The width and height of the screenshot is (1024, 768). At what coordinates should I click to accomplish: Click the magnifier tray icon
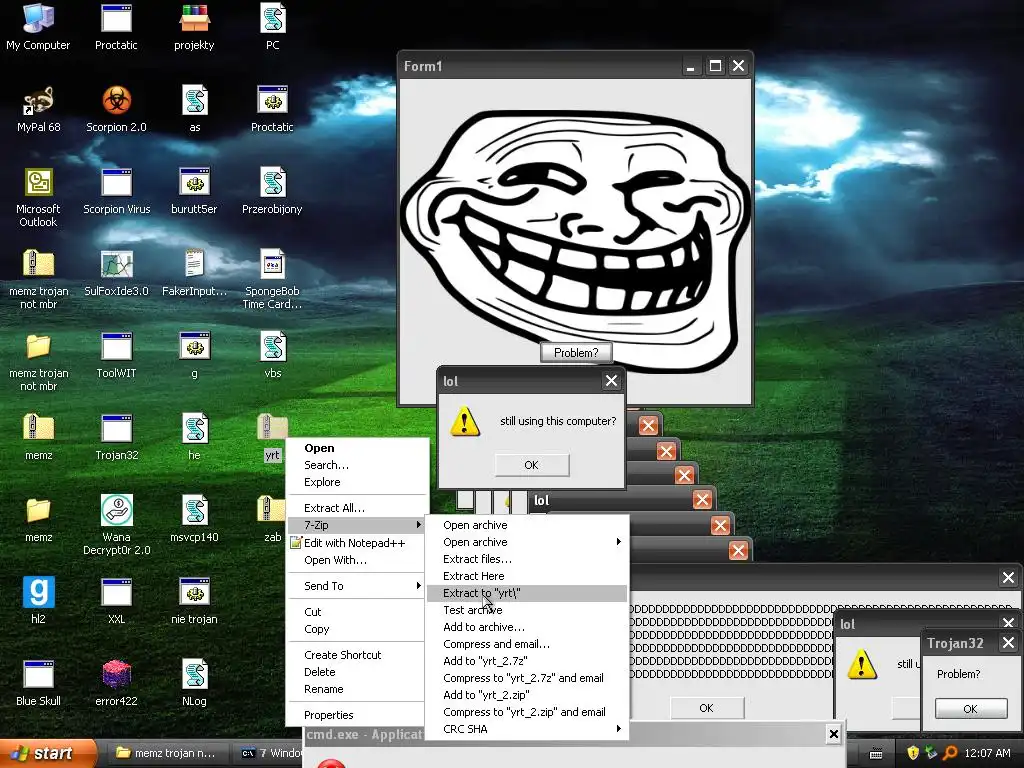(950, 753)
